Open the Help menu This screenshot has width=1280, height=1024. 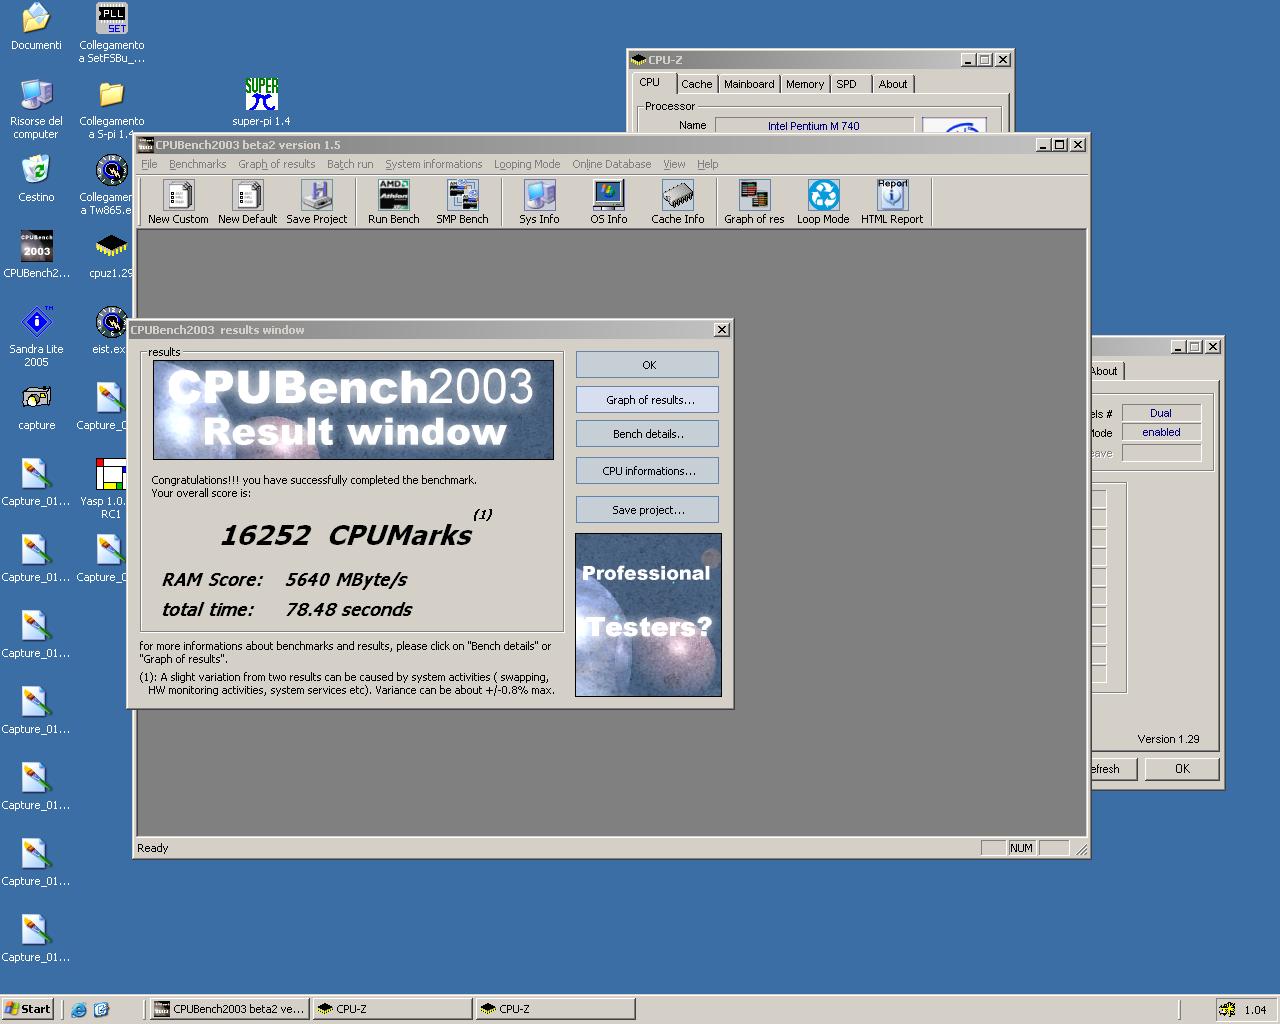(707, 164)
